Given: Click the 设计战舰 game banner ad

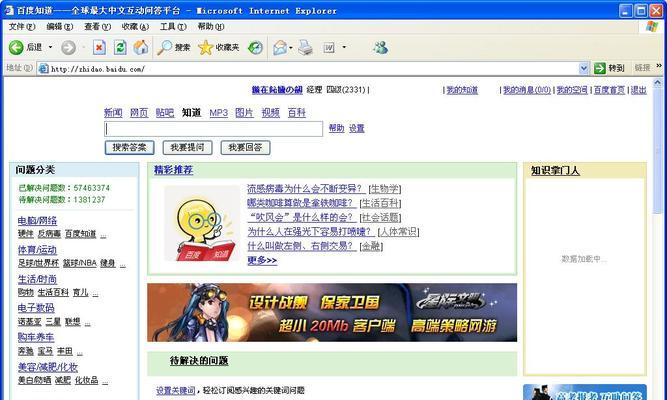Looking at the screenshot, I should (332, 312).
